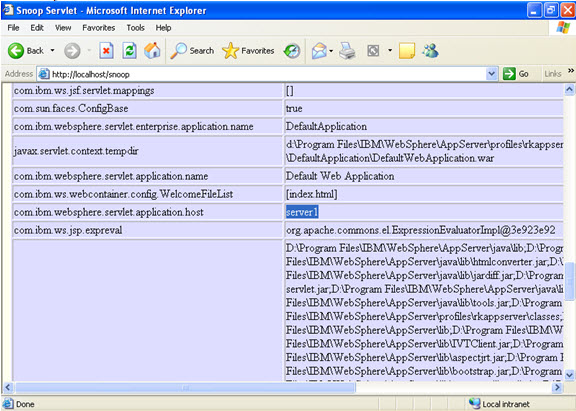This screenshot has height=411, width=576.
Task: Open the Search pane
Action: [192, 51]
